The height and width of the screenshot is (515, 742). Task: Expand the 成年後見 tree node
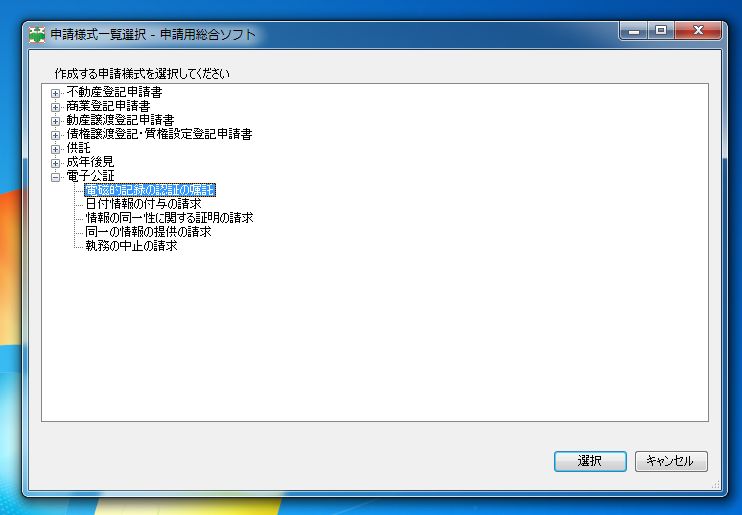pyautogui.click(x=55, y=163)
